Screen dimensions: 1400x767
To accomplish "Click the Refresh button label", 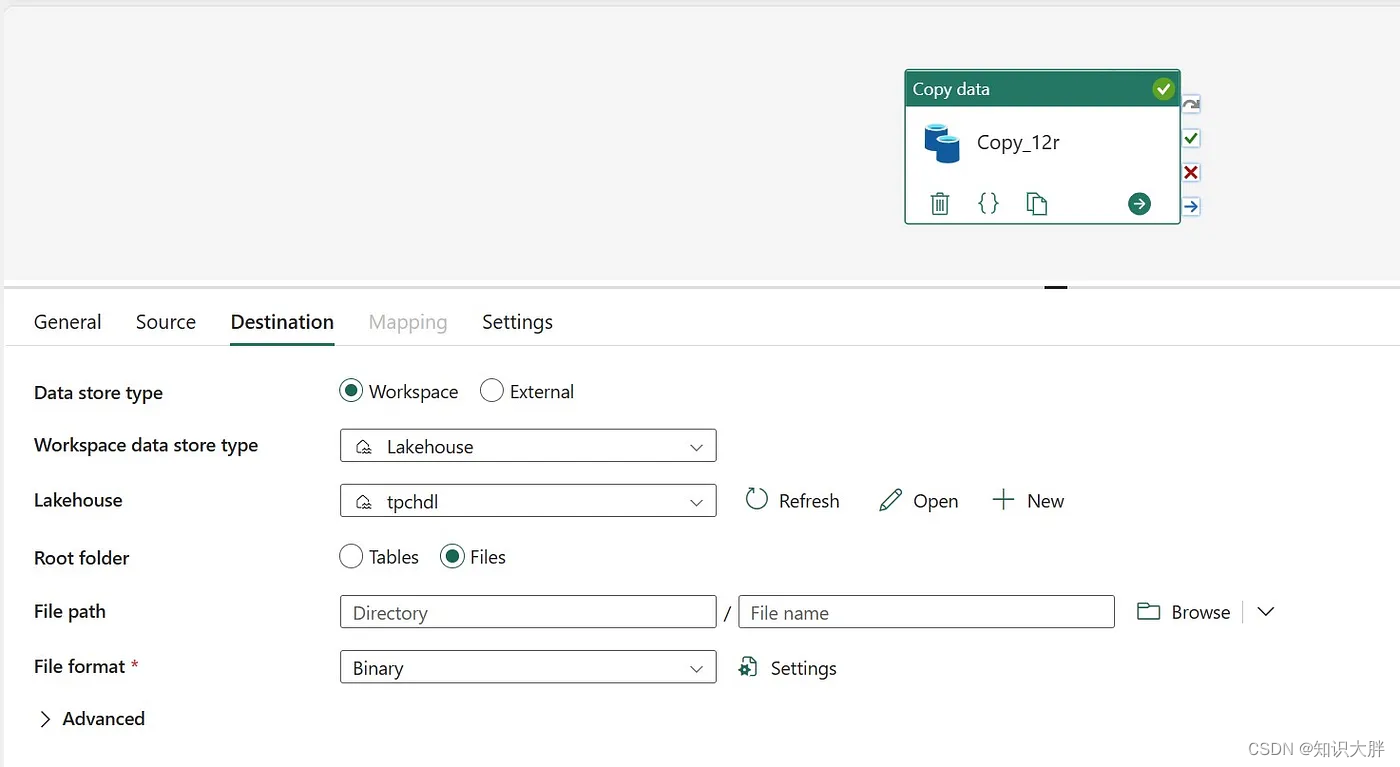I will (x=809, y=501).
